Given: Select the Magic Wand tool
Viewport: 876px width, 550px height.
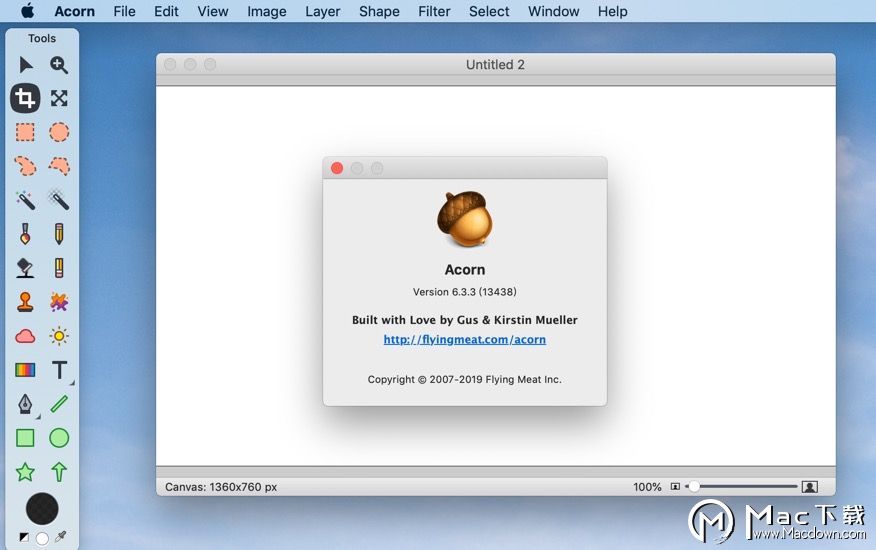Looking at the screenshot, I should 25,200.
